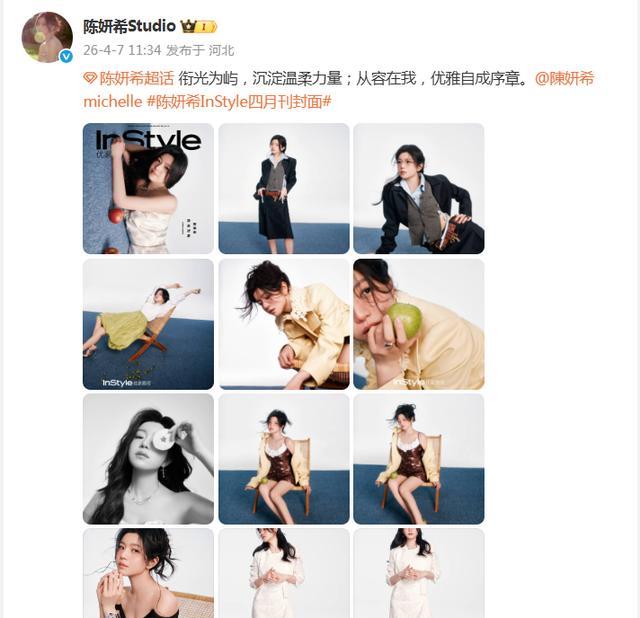Click the super topic diamond icon
Viewport: 640px width, 618px height.
click(90, 78)
